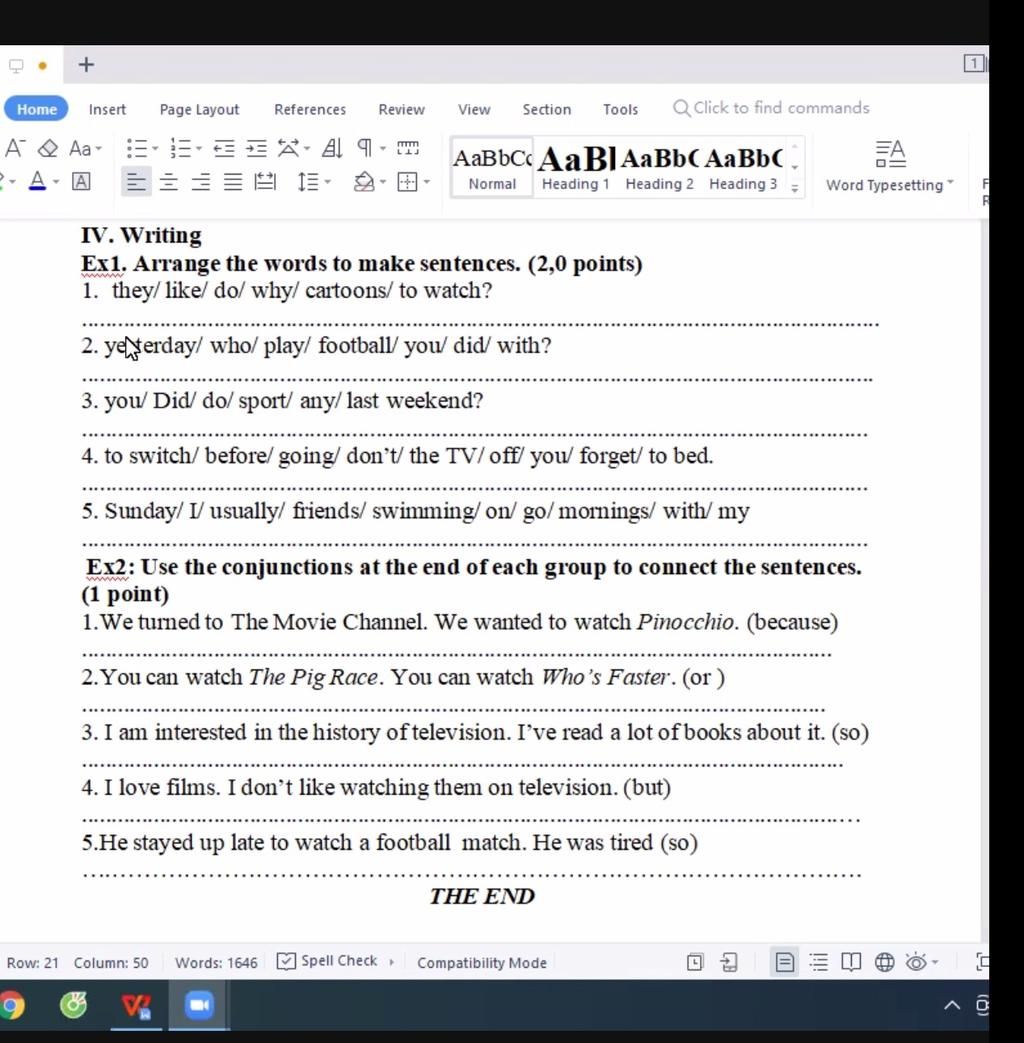The width and height of the screenshot is (1024, 1043).
Task: Justify the paragraph text
Action: pyautogui.click(x=232, y=182)
